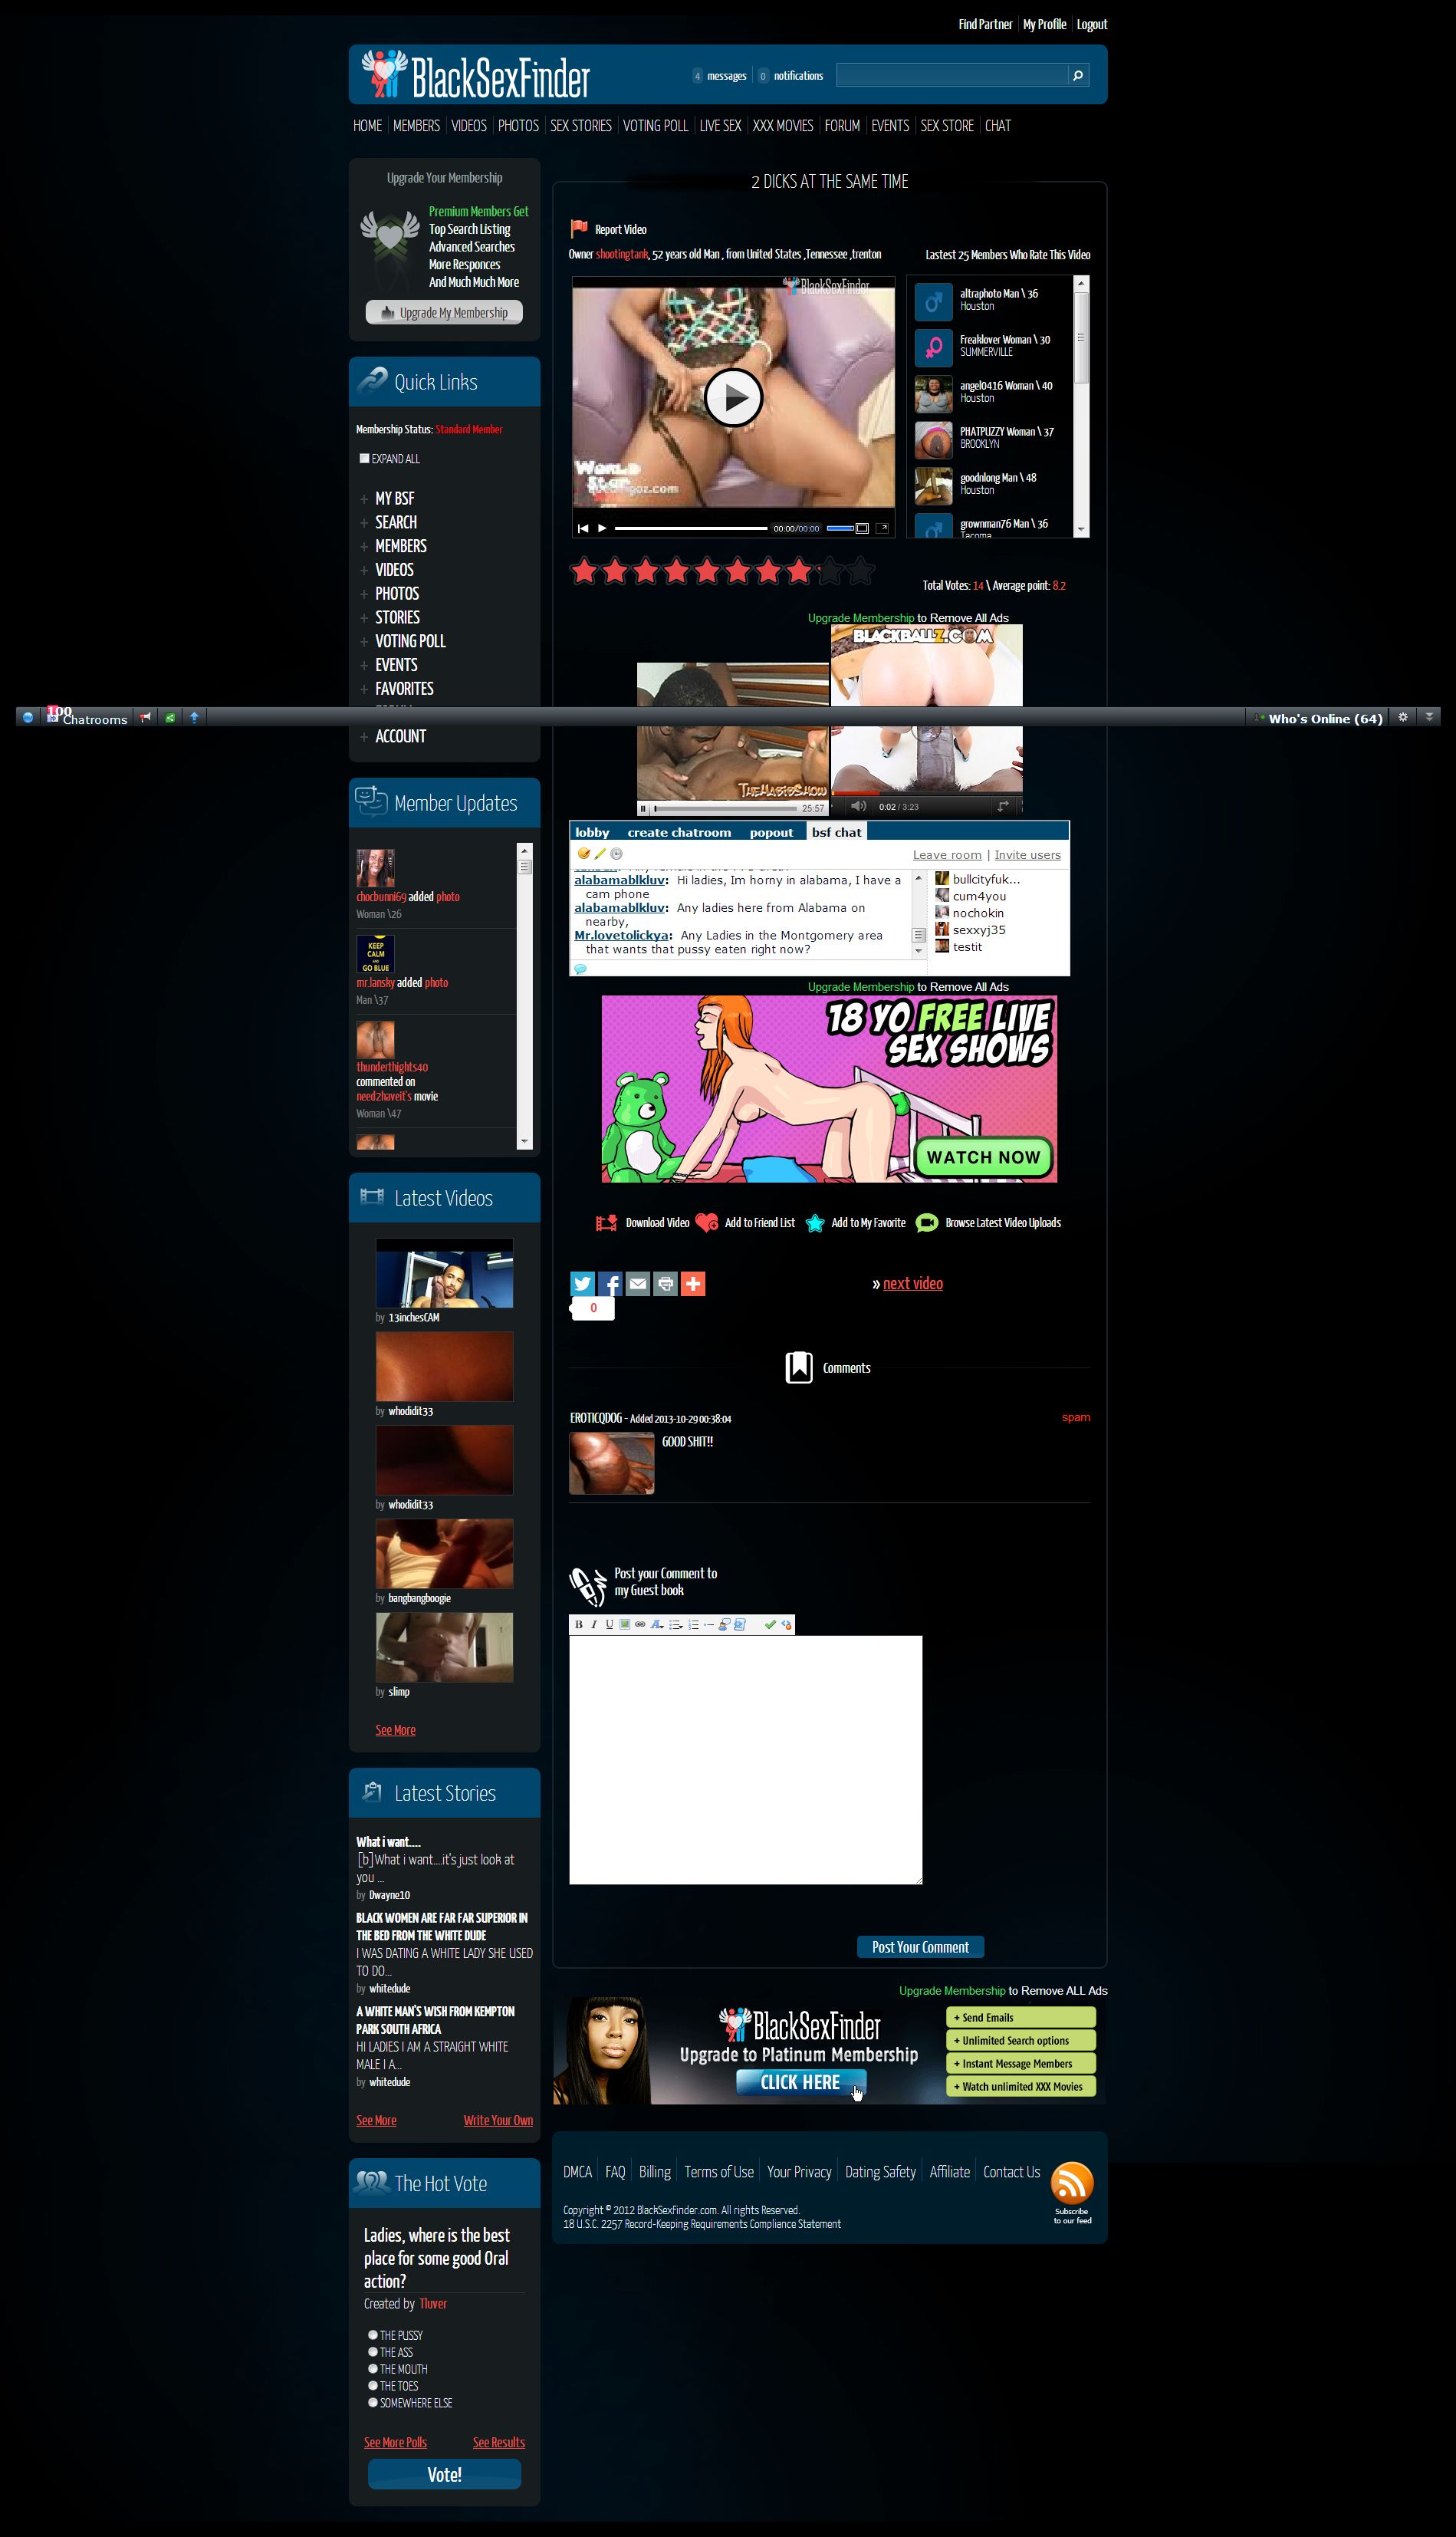This screenshot has height=2537, width=1456.
Task: Adjust video volume slider
Action: tap(840, 528)
